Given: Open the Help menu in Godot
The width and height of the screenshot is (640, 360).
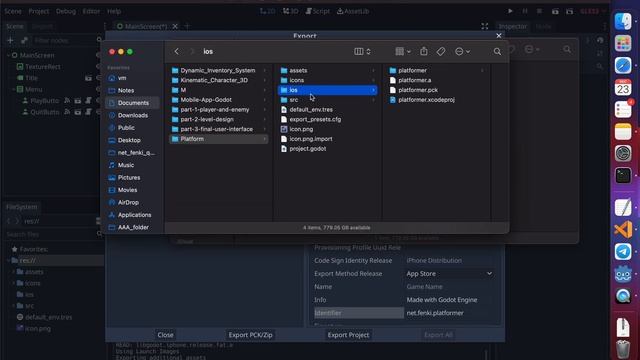Looking at the screenshot, I should coord(114,11).
